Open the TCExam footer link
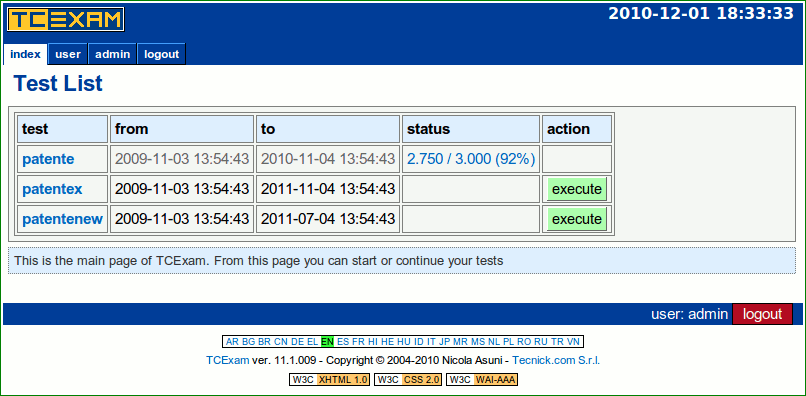 pos(228,361)
